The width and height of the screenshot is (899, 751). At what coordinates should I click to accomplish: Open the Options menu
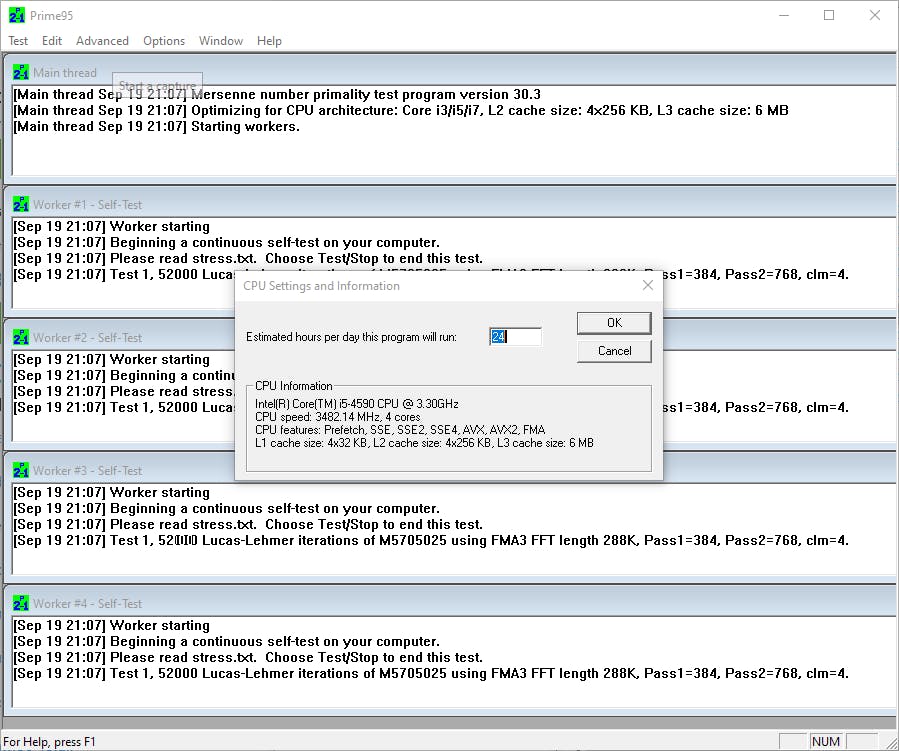pos(164,41)
